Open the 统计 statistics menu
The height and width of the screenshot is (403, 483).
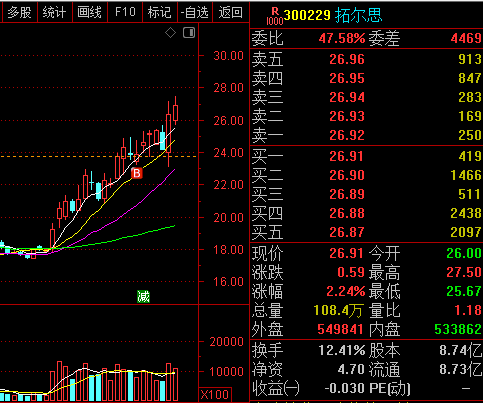pos(54,13)
